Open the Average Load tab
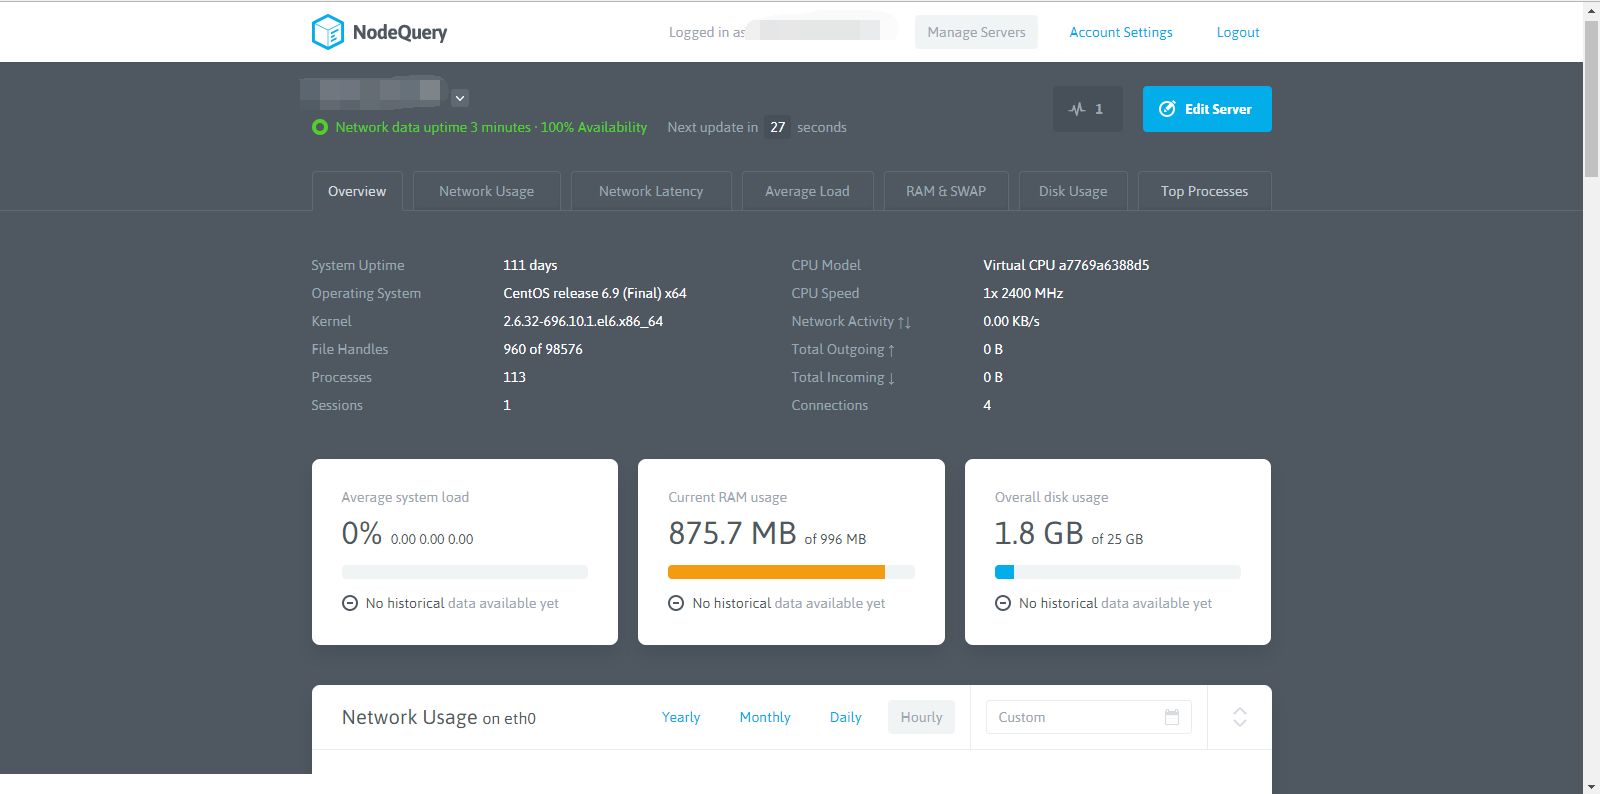The width and height of the screenshot is (1600, 794). (807, 191)
